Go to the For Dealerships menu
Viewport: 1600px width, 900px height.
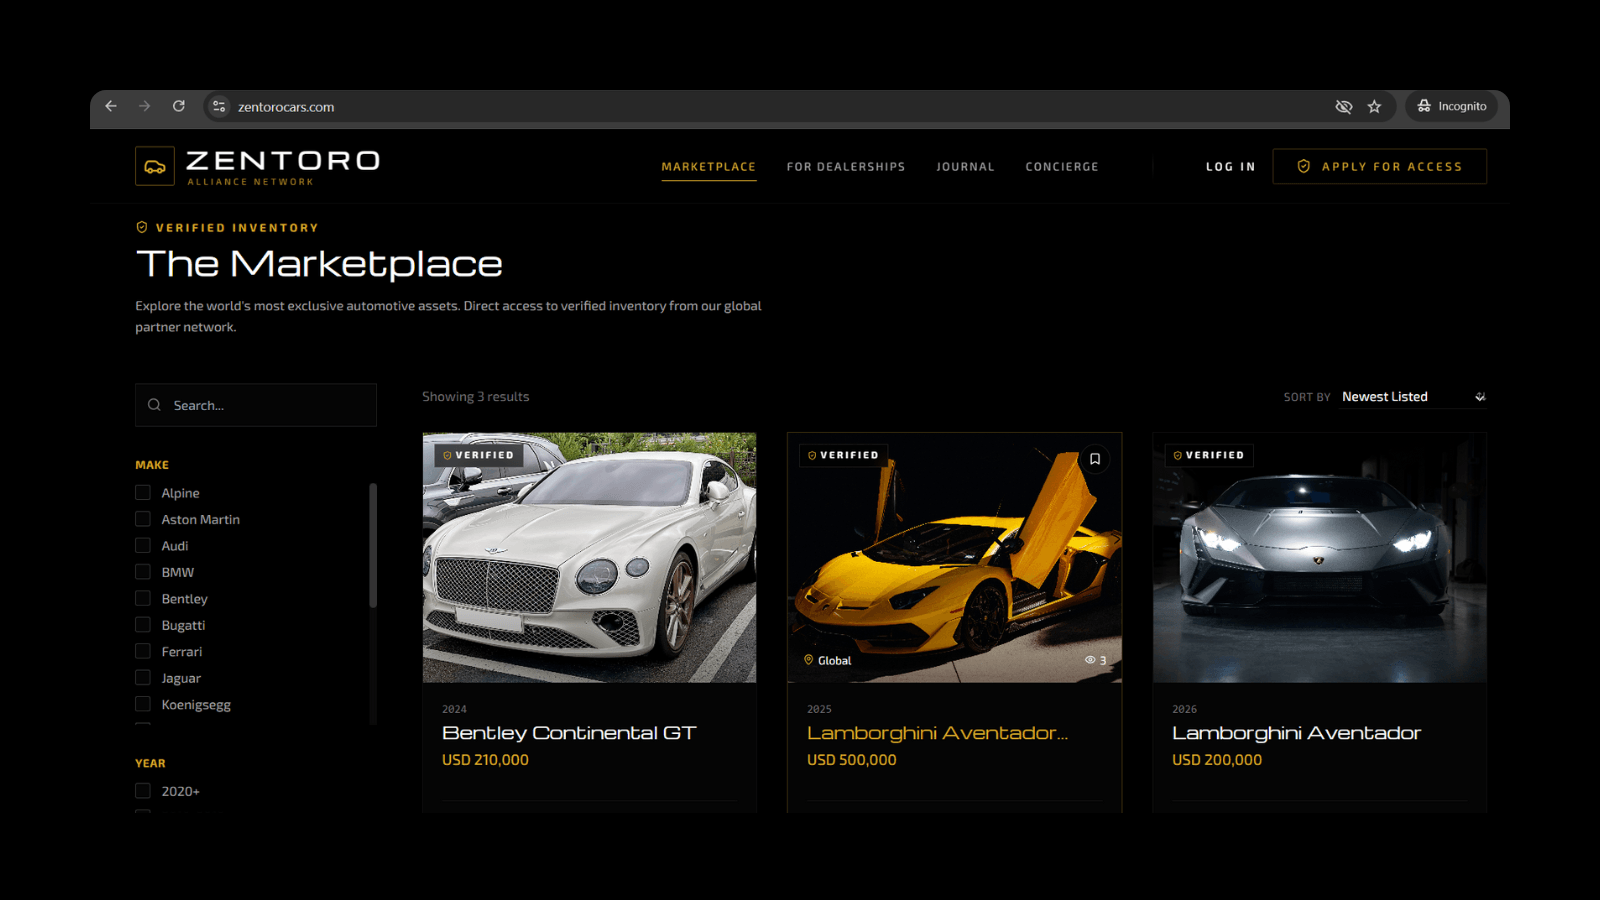(x=846, y=167)
